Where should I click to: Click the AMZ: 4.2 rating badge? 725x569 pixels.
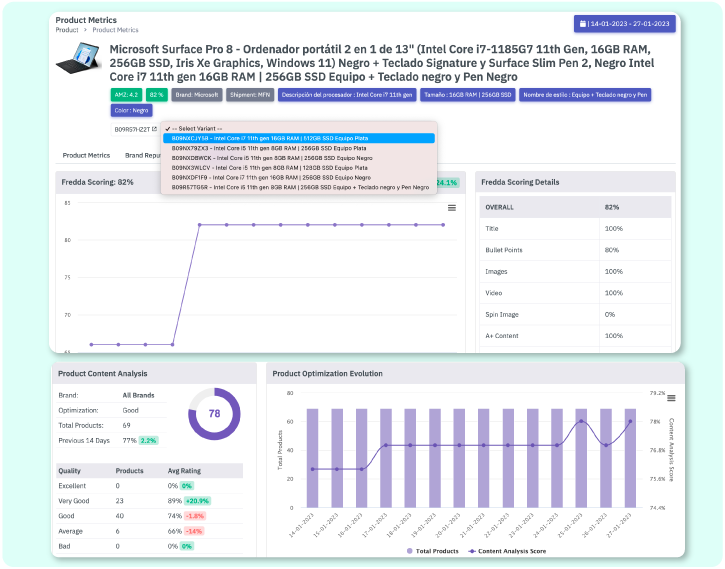point(126,95)
